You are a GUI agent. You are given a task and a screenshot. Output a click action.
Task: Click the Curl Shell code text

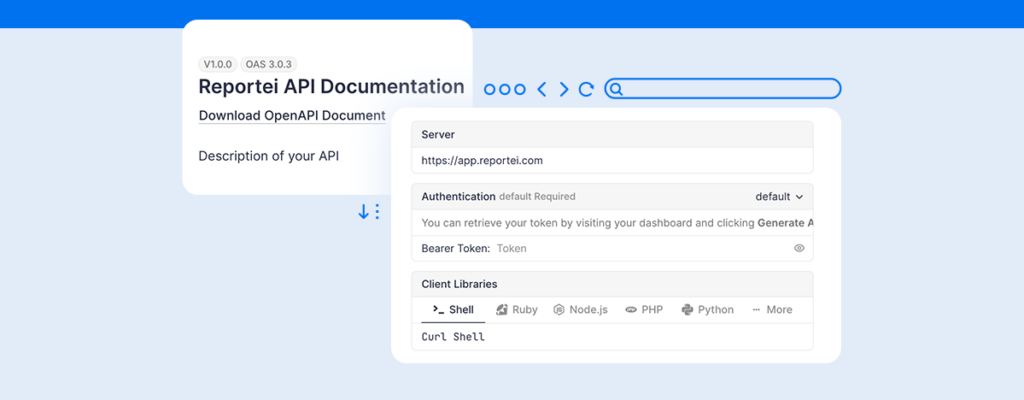[x=453, y=337]
